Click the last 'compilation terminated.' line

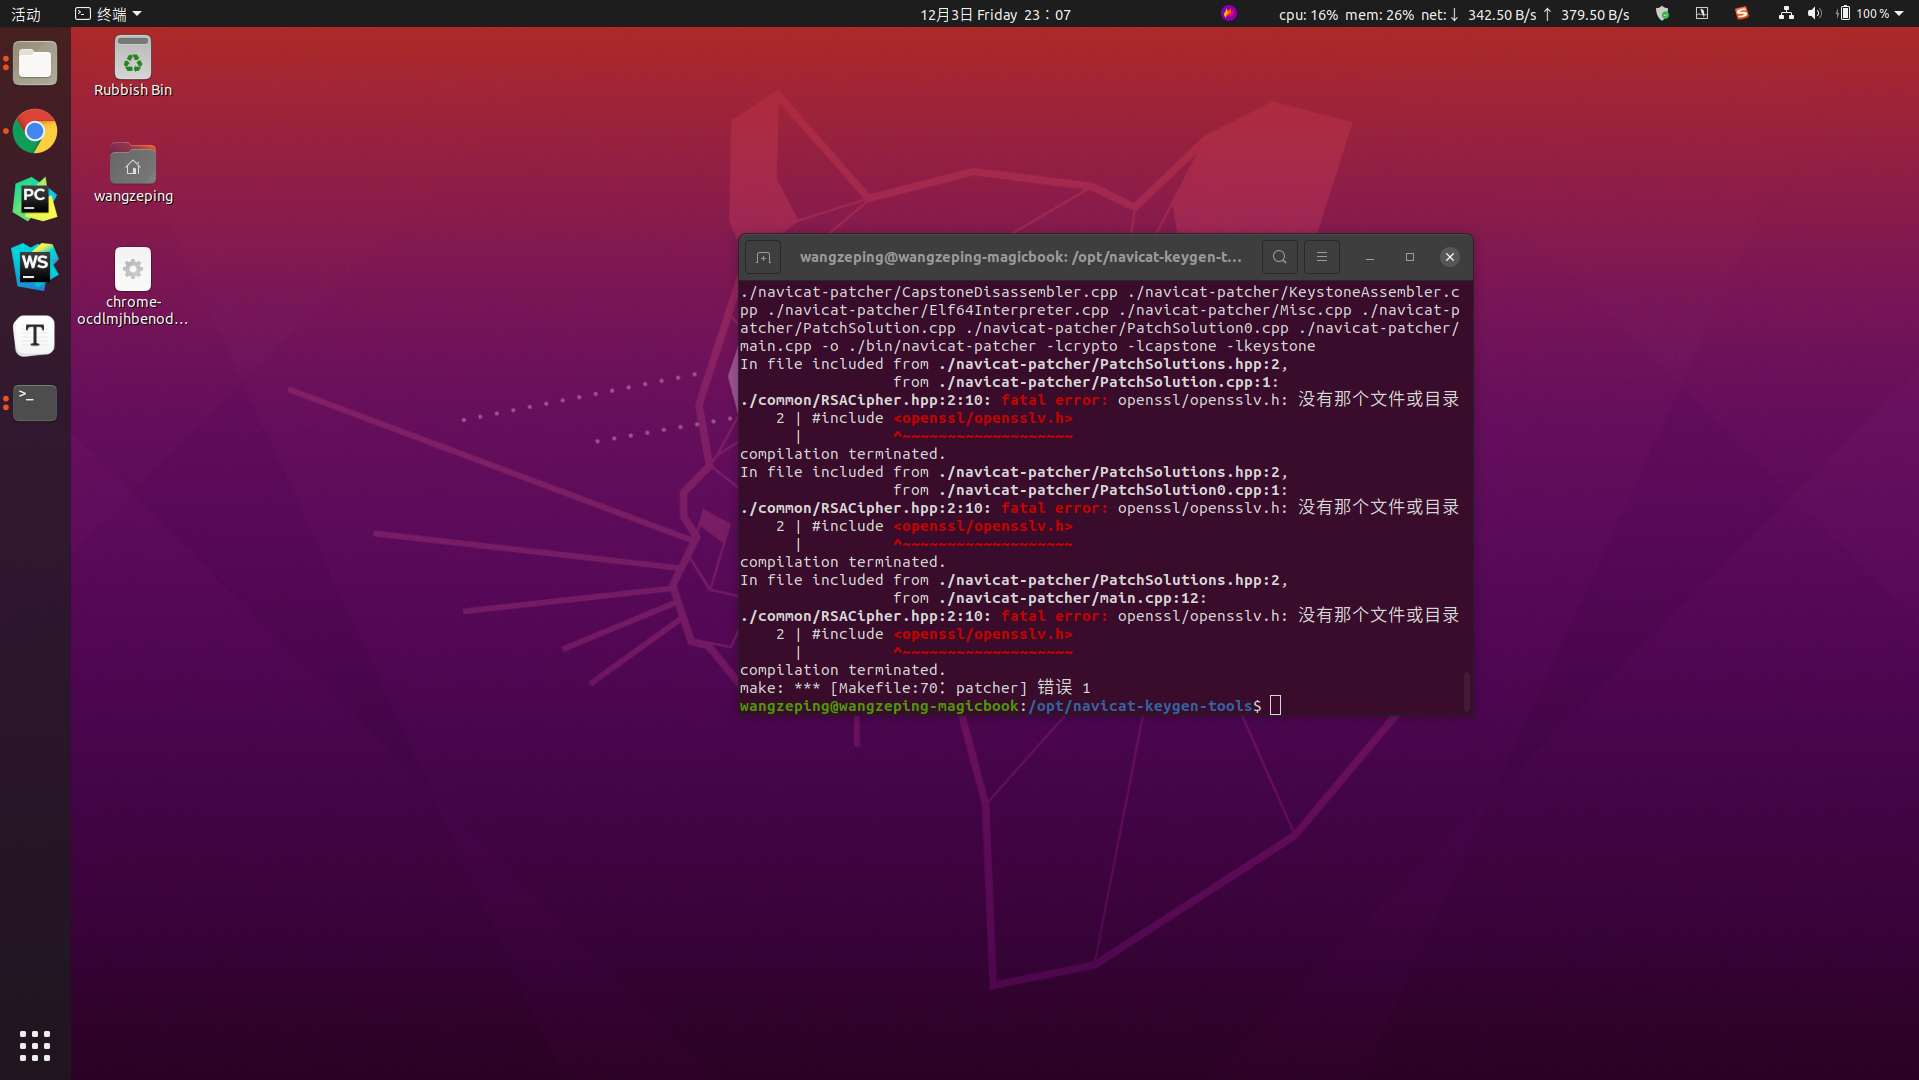coord(842,670)
